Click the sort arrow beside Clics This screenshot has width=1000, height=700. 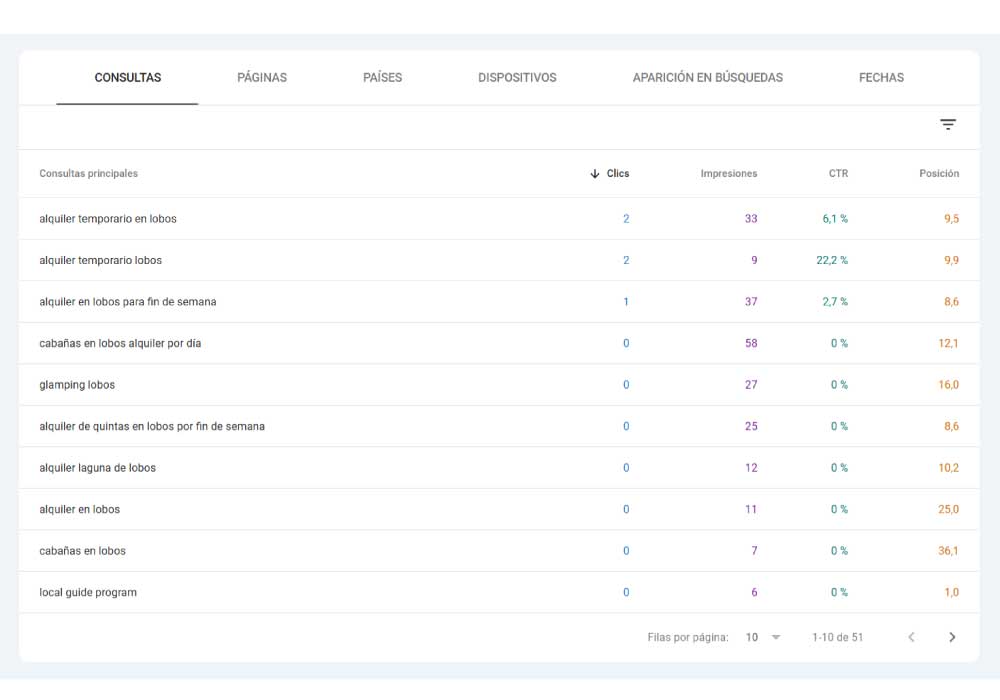[595, 174]
